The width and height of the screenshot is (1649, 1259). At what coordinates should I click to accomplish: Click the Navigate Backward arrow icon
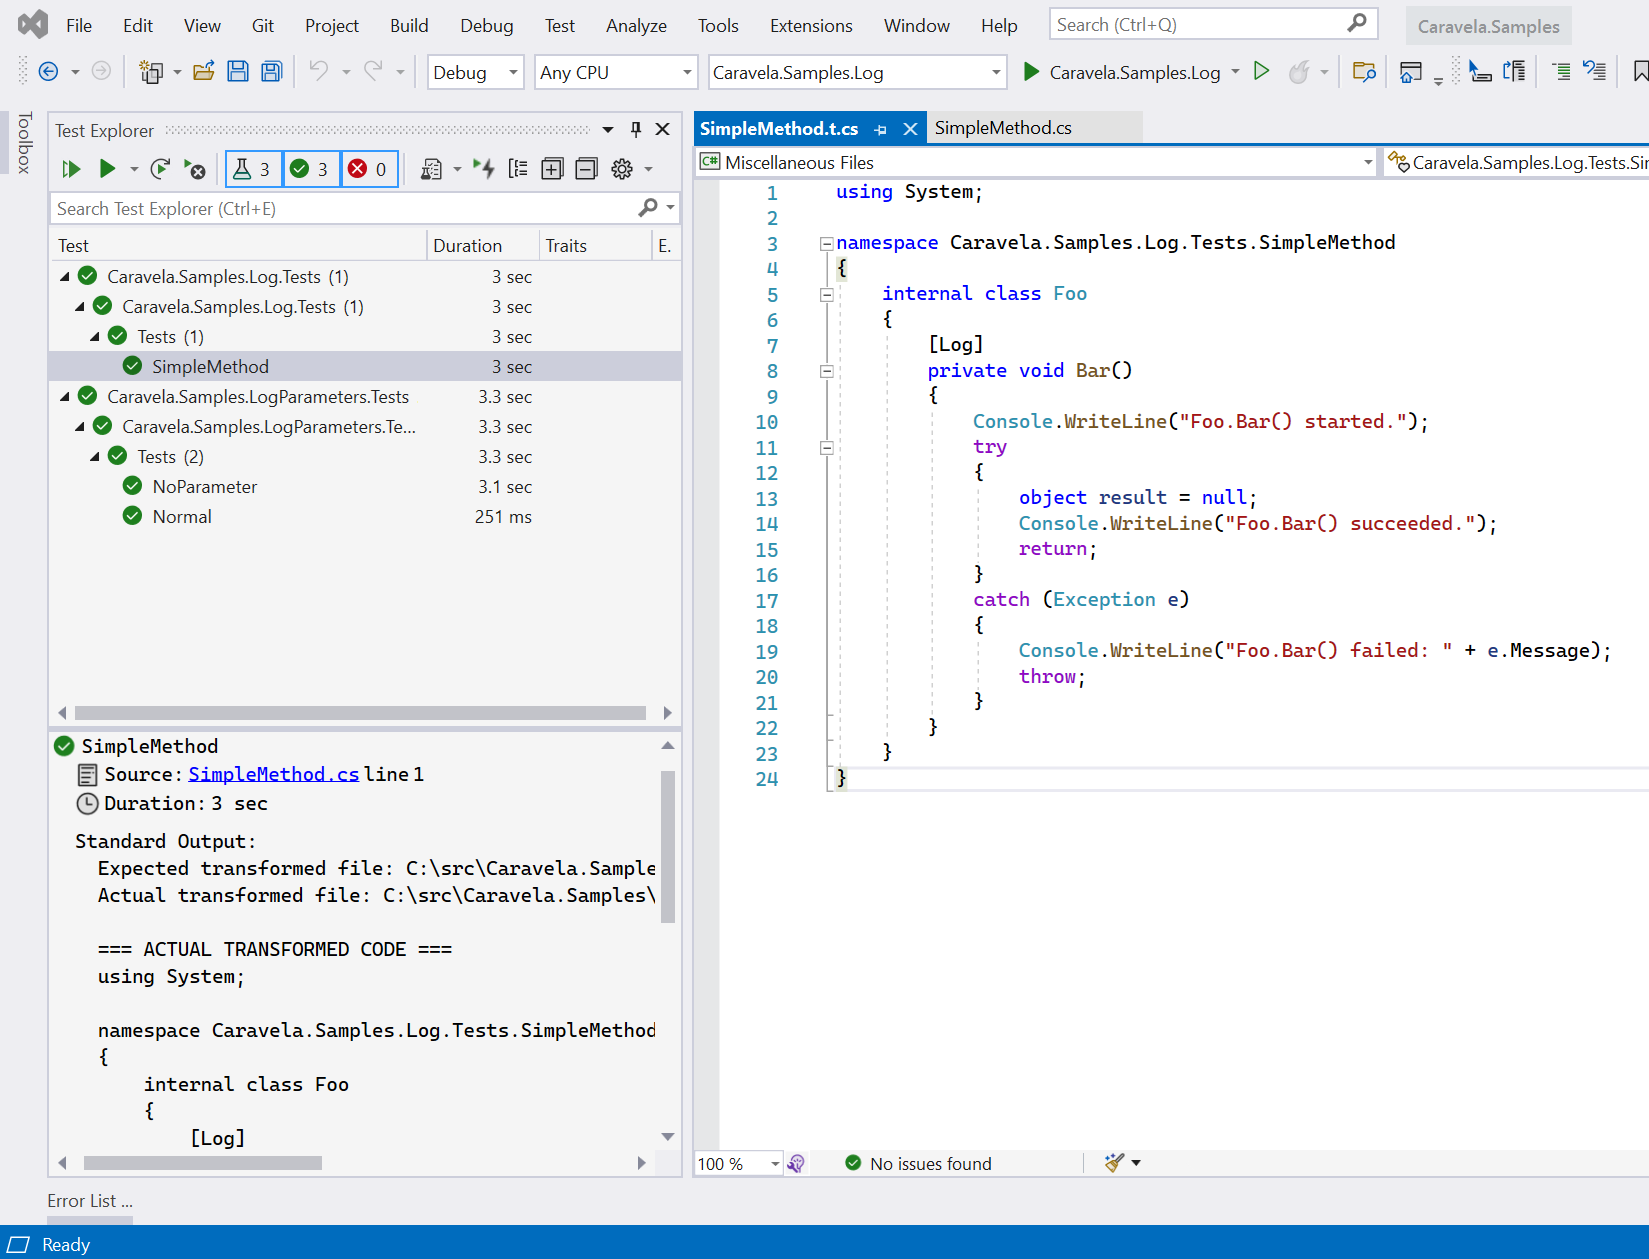[48, 72]
